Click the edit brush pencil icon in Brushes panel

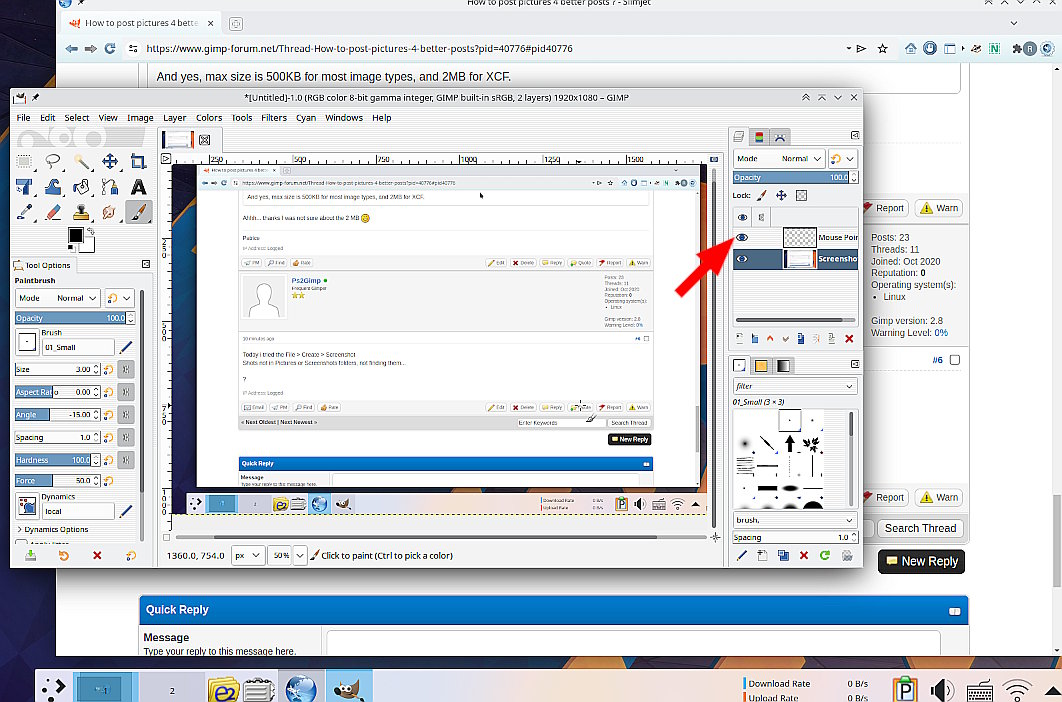742,556
